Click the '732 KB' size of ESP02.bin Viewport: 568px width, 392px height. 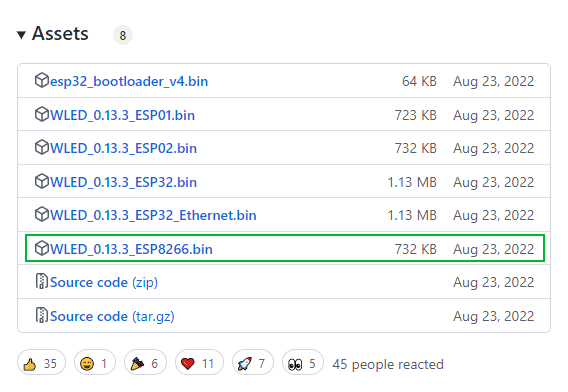click(416, 148)
